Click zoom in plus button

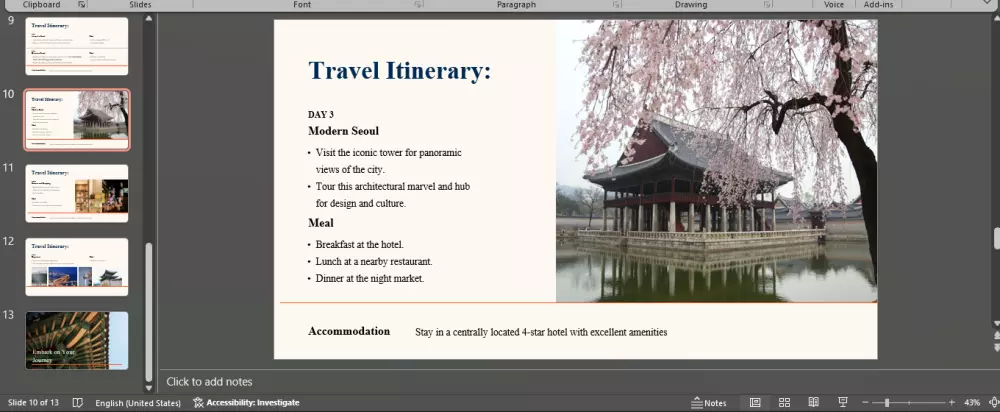click(x=952, y=402)
